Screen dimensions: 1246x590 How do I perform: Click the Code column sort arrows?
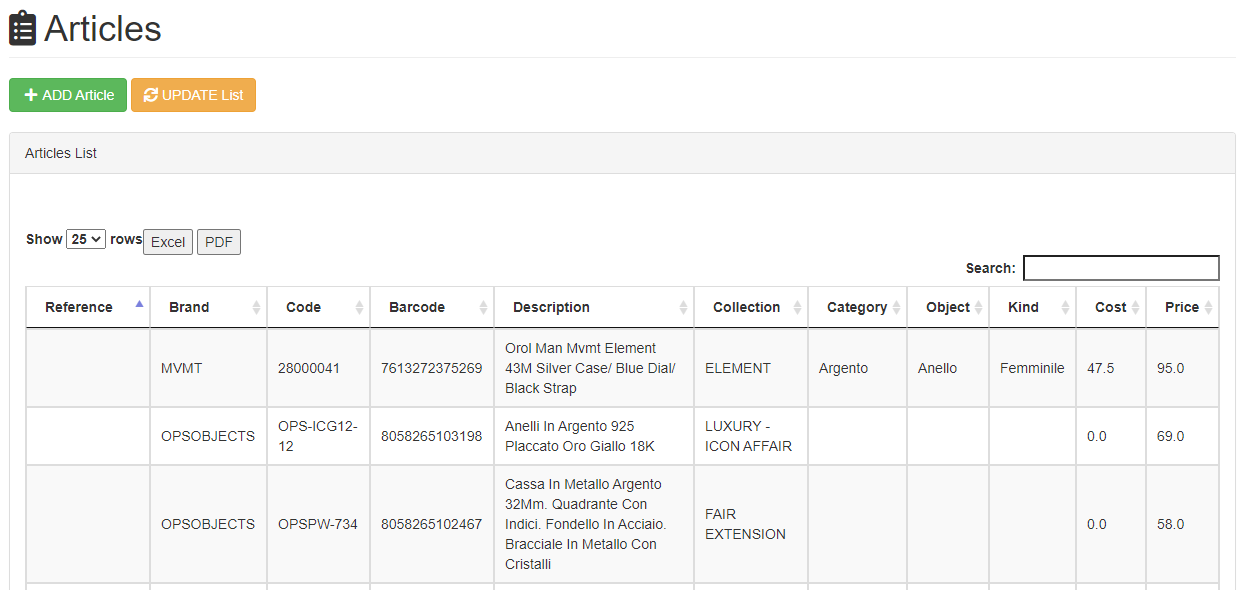point(359,307)
